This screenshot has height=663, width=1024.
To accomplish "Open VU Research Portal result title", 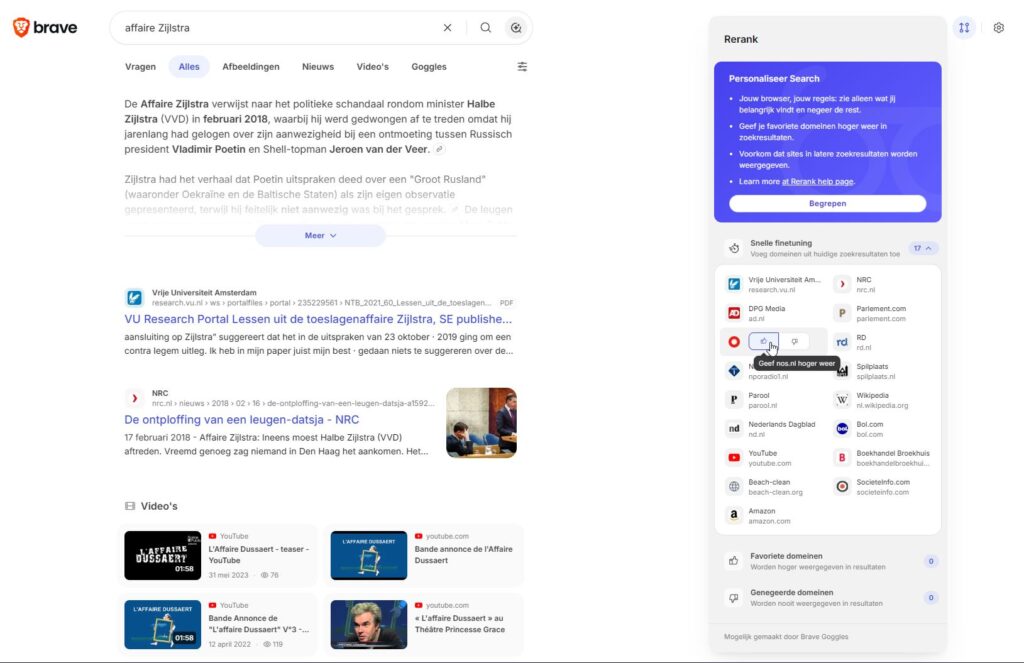I will click(318, 319).
